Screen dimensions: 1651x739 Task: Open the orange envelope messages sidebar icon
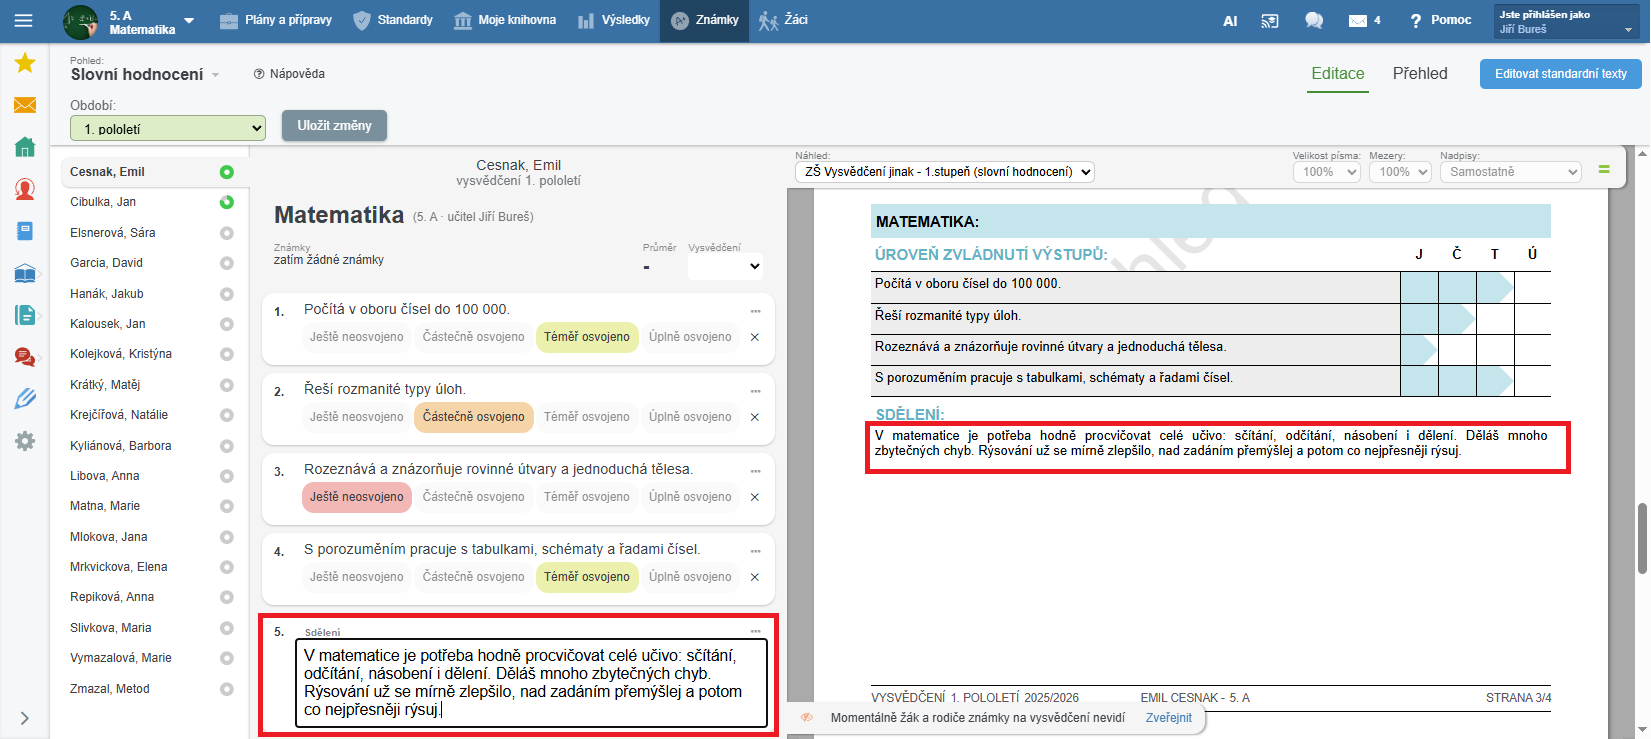coord(25,105)
